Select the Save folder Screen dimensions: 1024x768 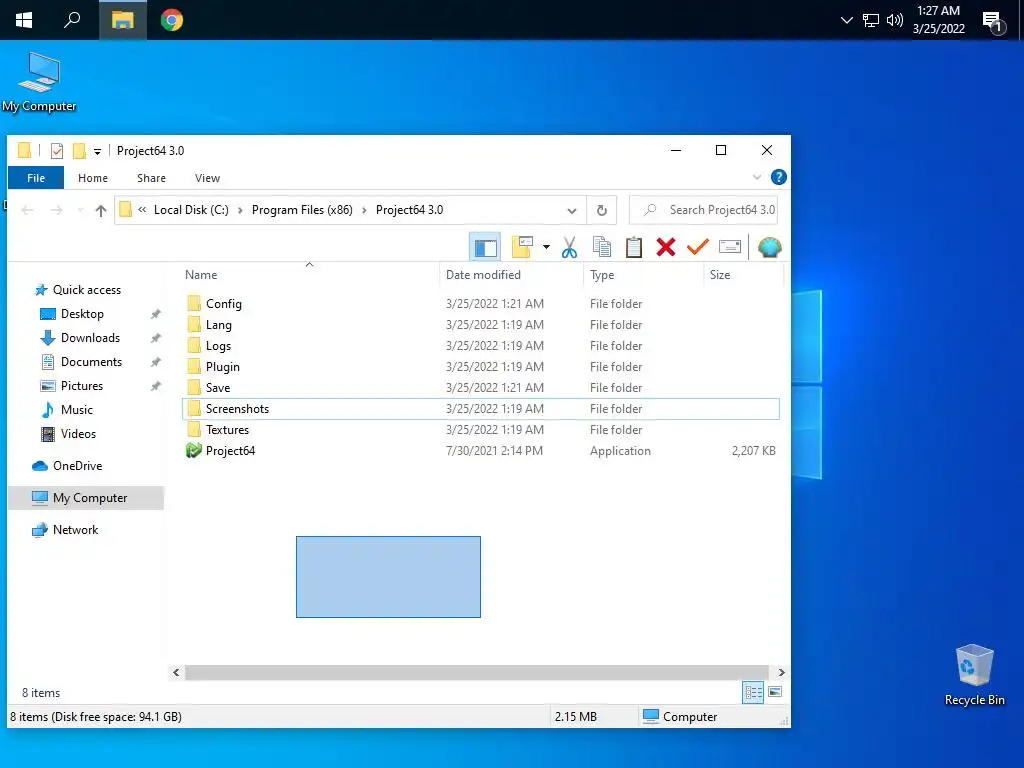tap(481, 387)
